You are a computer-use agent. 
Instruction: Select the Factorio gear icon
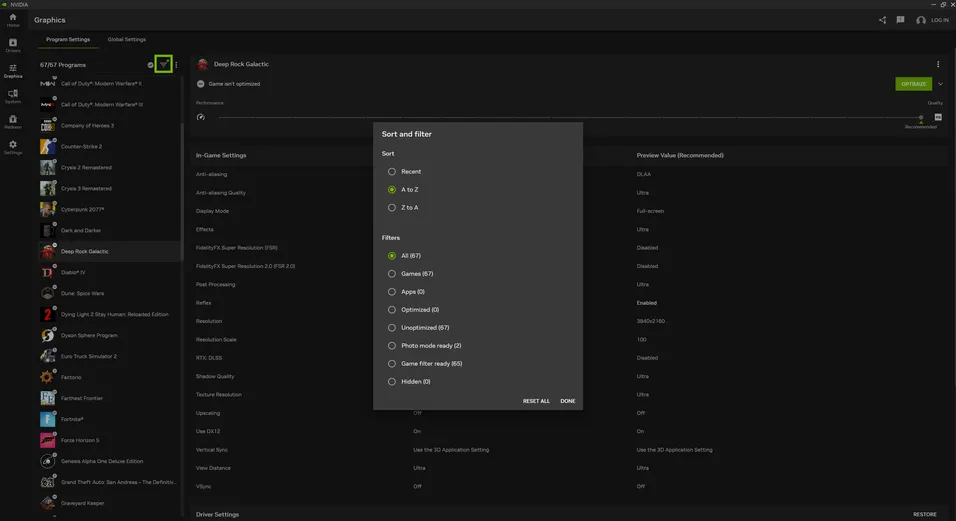tap(48, 377)
